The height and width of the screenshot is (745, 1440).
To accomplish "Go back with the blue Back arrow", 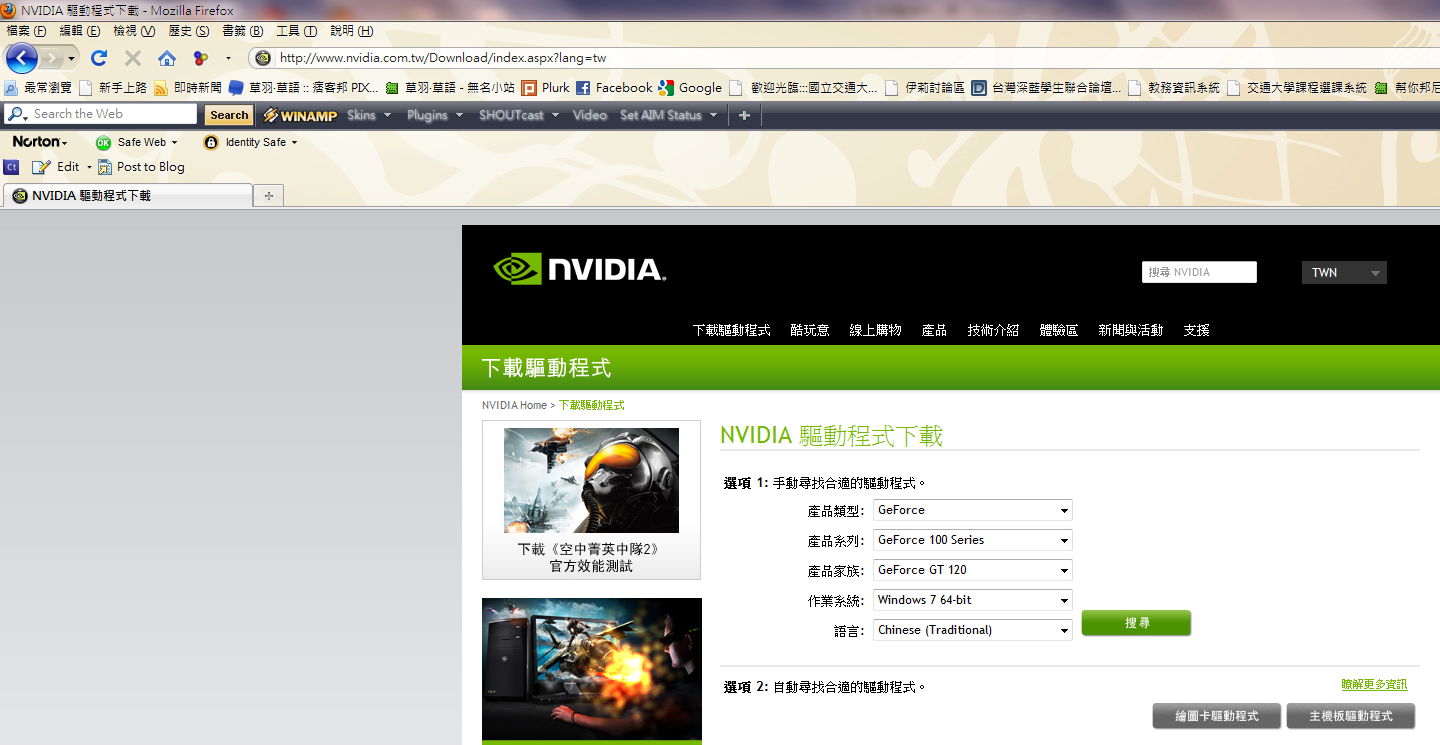I will click(x=21, y=58).
